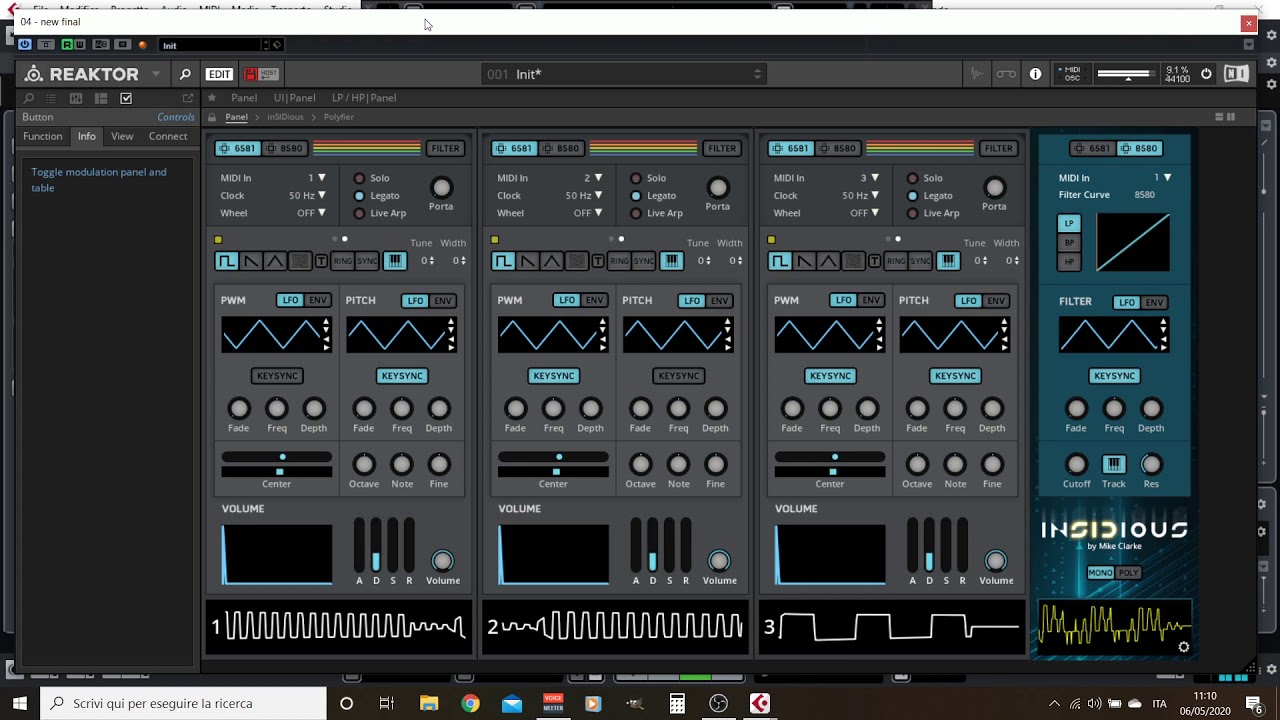Open Clock 50 Hz dropdown in voice 2

[583, 195]
